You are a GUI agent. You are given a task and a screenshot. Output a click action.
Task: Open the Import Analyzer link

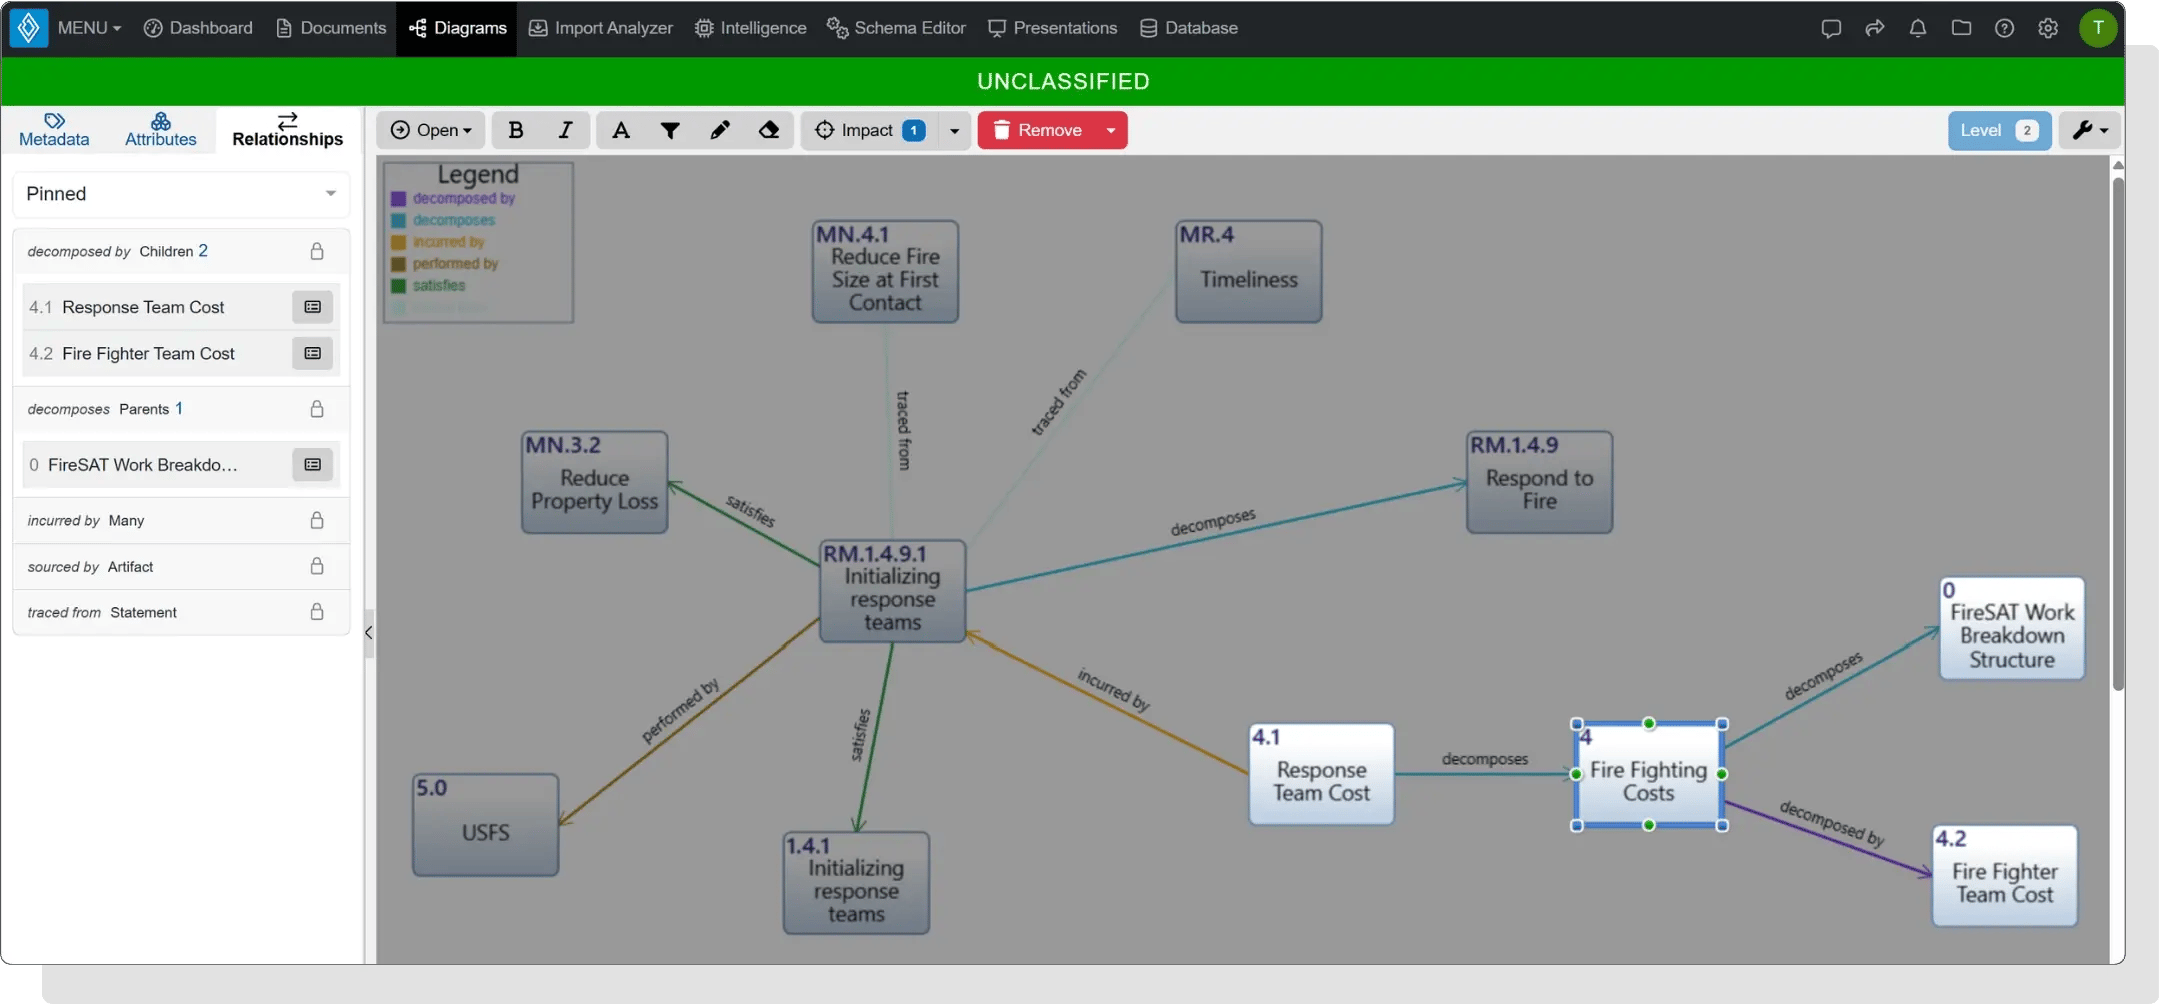pyautogui.click(x=601, y=28)
